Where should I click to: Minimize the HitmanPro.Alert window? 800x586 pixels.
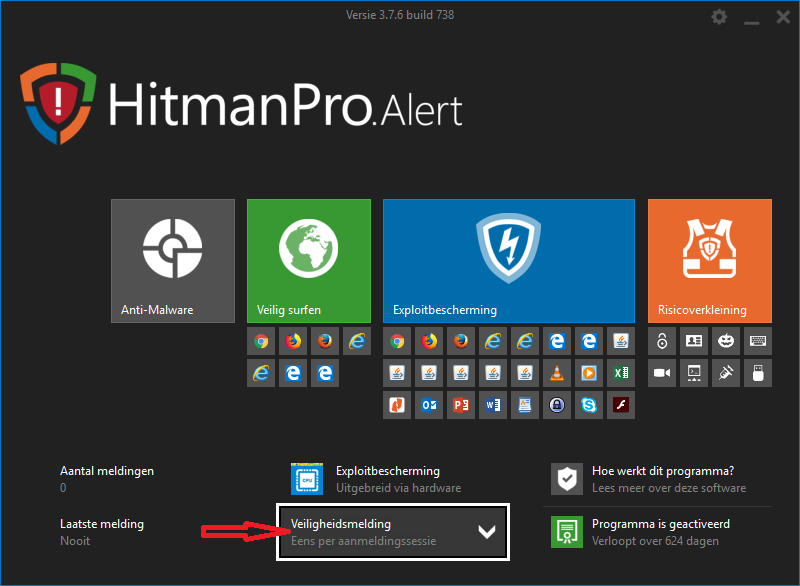point(751,22)
